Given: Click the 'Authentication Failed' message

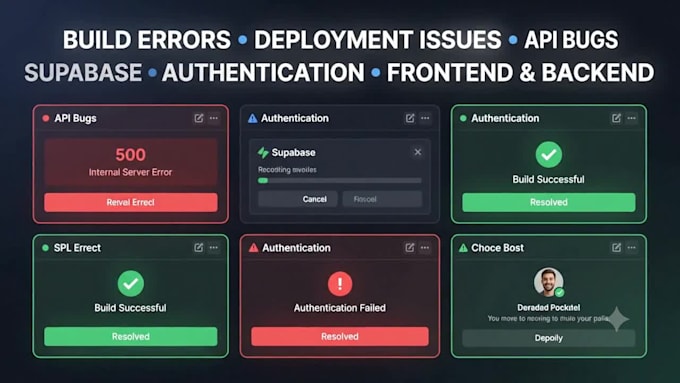Looking at the screenshot, I should click(340, 308).
